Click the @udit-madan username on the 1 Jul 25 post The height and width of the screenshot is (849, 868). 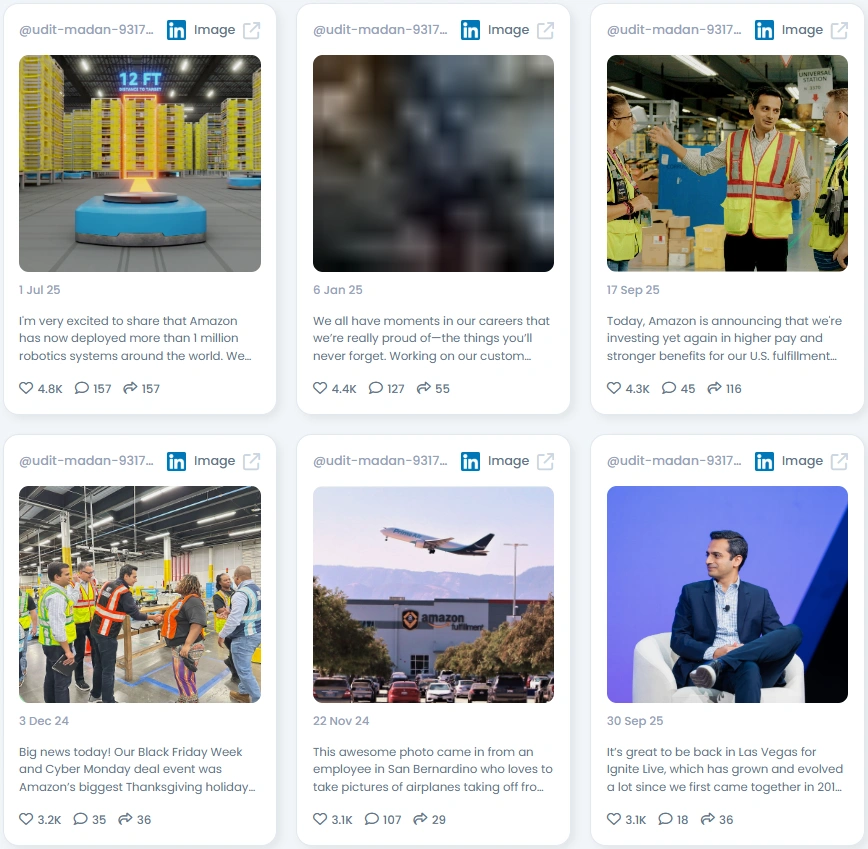coord(86,30)
